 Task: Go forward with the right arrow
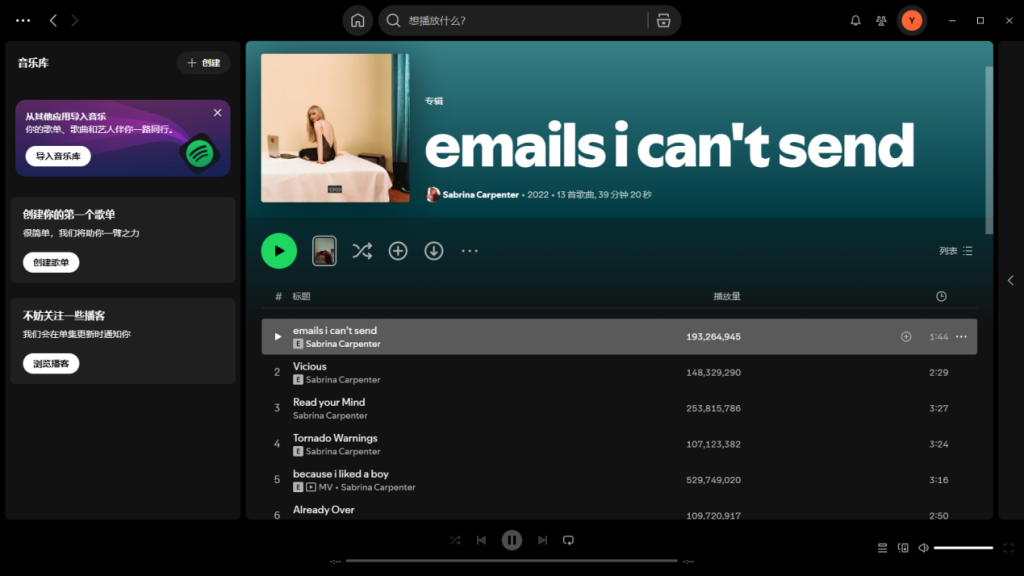pyautogui.click(x=74, y=21)
